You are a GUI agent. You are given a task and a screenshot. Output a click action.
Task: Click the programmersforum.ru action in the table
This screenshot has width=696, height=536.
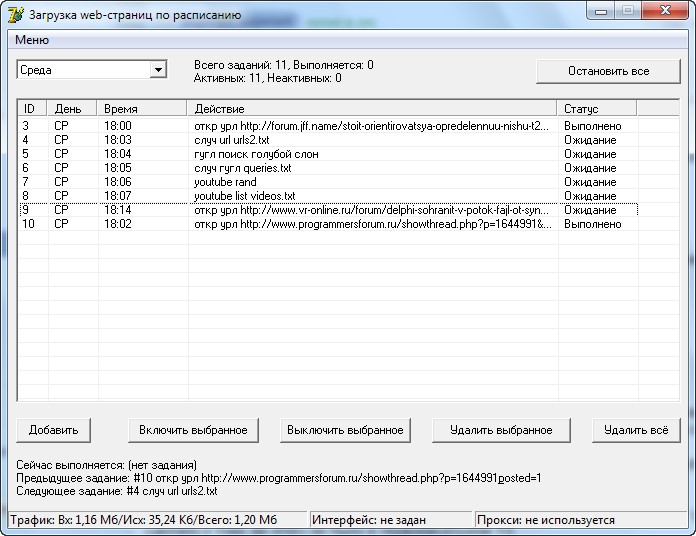point(373,224)
